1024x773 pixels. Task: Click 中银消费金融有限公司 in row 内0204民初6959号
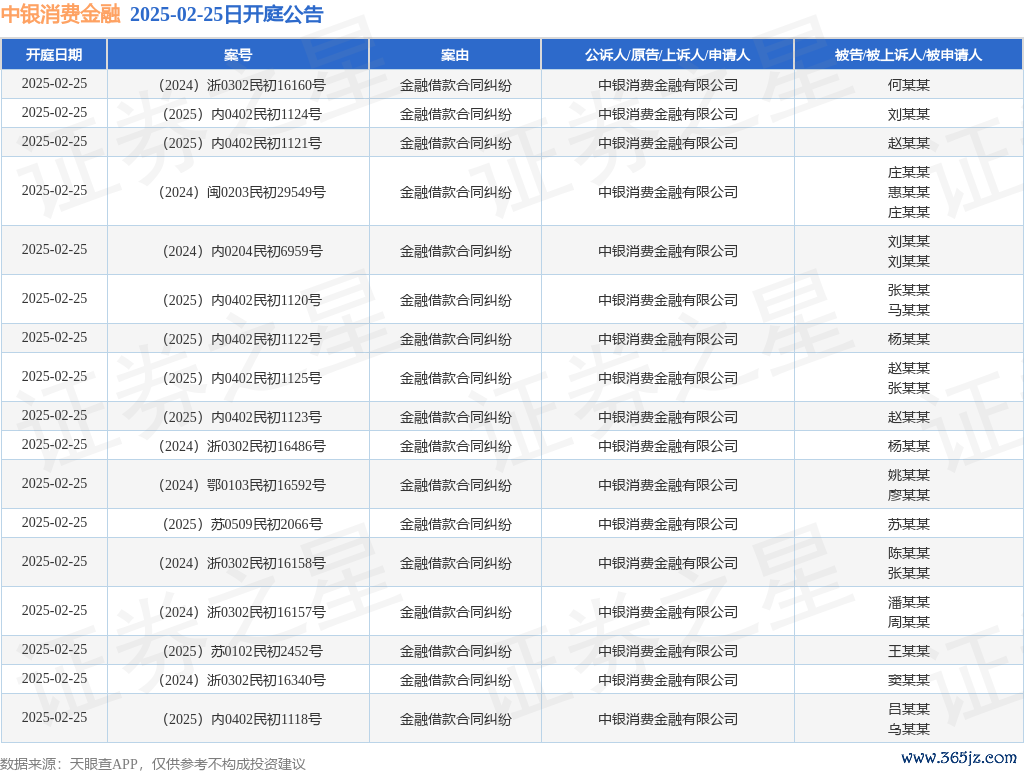[x=667, y=251]
